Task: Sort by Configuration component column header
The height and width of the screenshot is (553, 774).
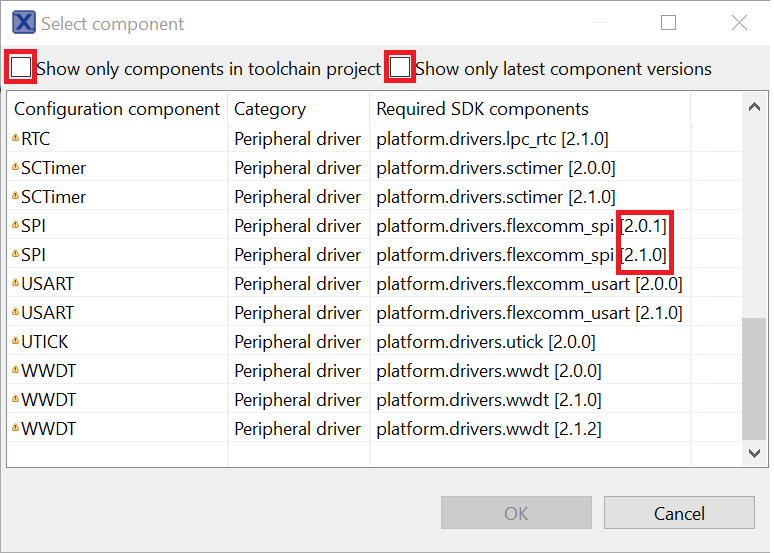Action: [117, 109]
